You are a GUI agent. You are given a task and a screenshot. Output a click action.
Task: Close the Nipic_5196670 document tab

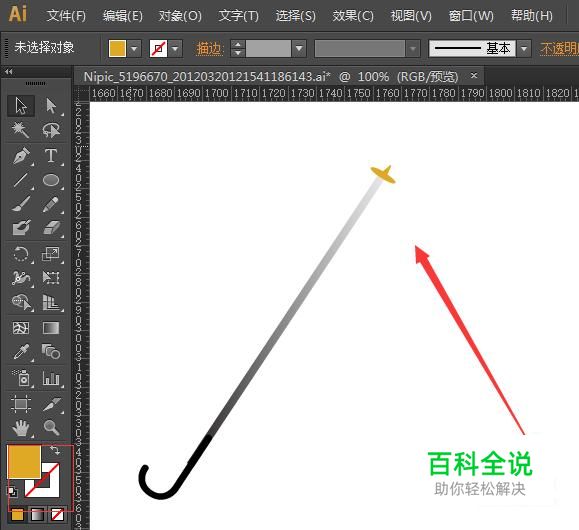click(x=474, y=76)
